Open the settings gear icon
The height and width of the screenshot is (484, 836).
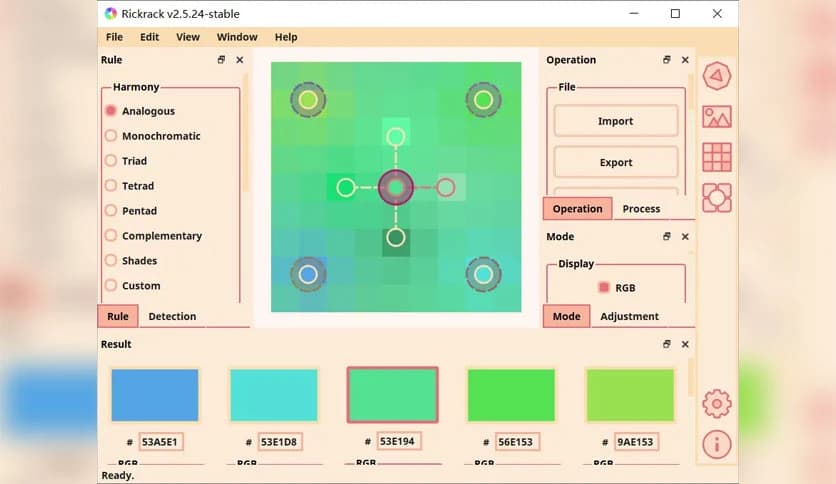716,404
